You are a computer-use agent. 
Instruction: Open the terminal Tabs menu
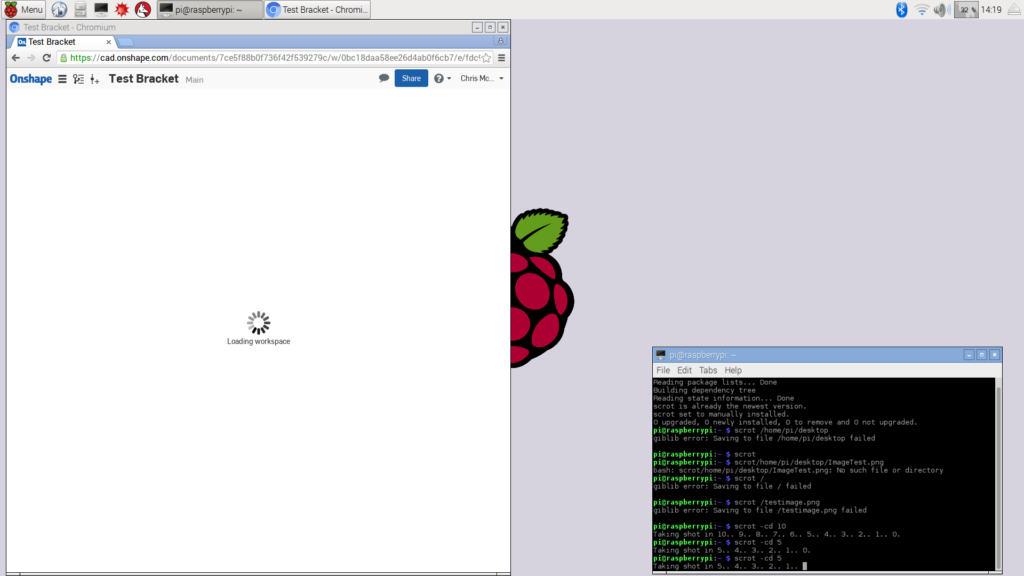(x=708, y=370)
